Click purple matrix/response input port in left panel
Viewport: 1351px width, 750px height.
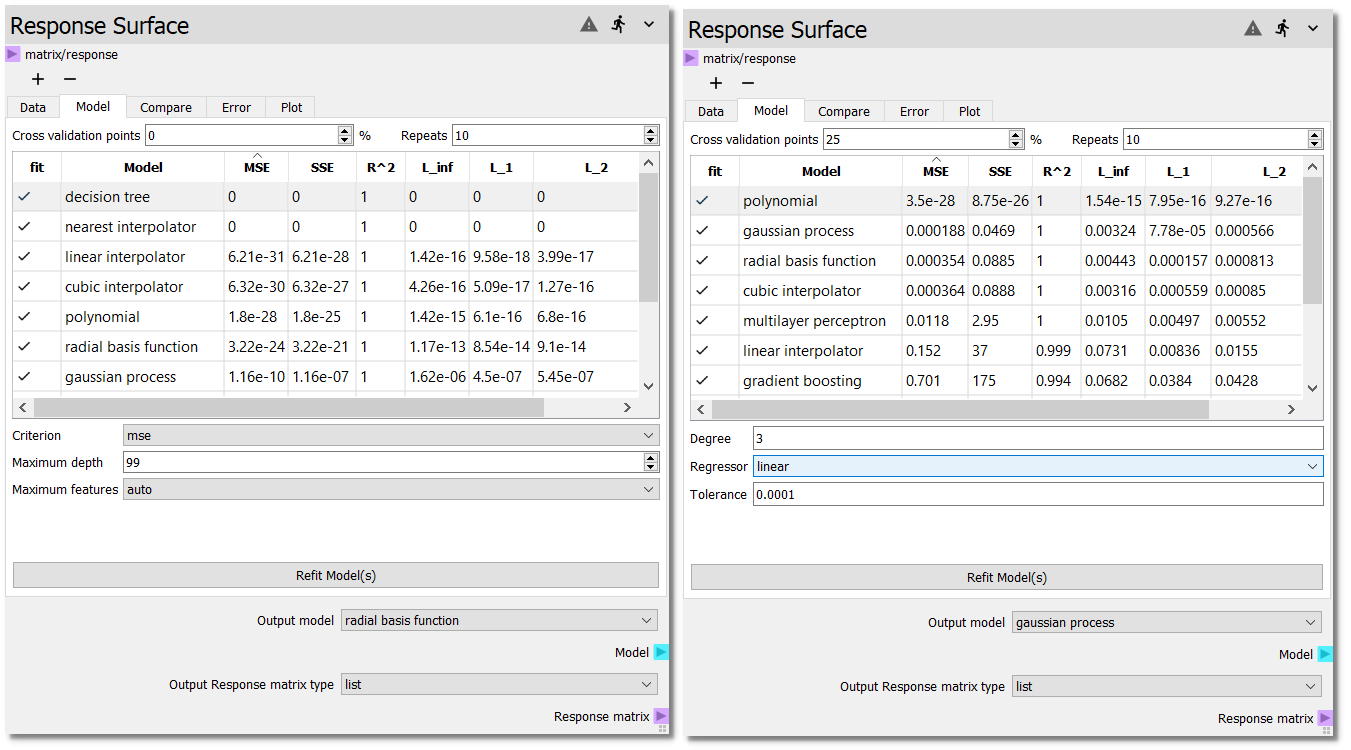[x=13, y=55]
